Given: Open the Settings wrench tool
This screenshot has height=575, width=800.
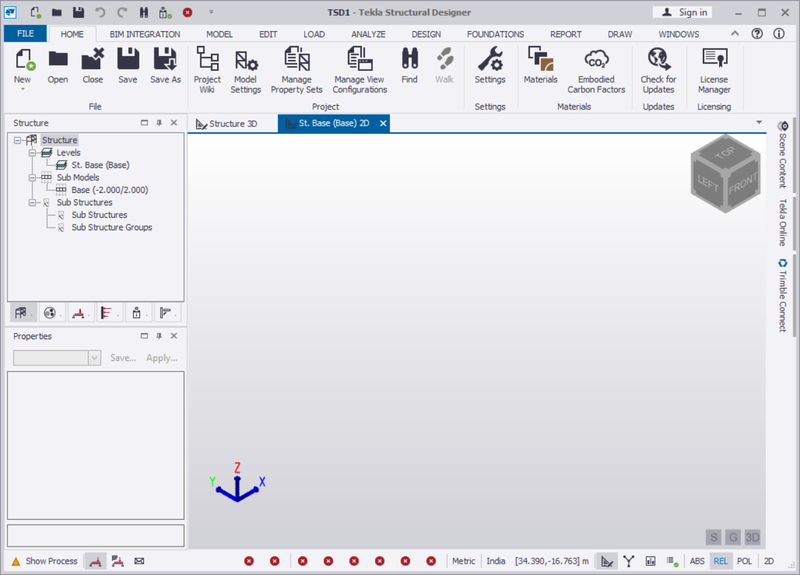Looking at the screenshot, I should coord(490,65).
